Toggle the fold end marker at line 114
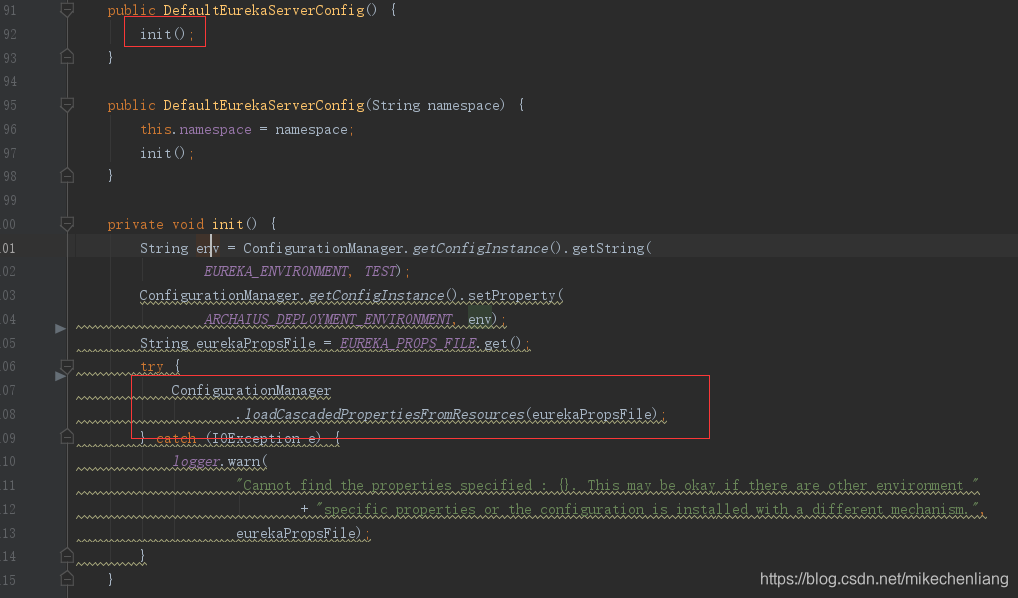 point(67,556)
